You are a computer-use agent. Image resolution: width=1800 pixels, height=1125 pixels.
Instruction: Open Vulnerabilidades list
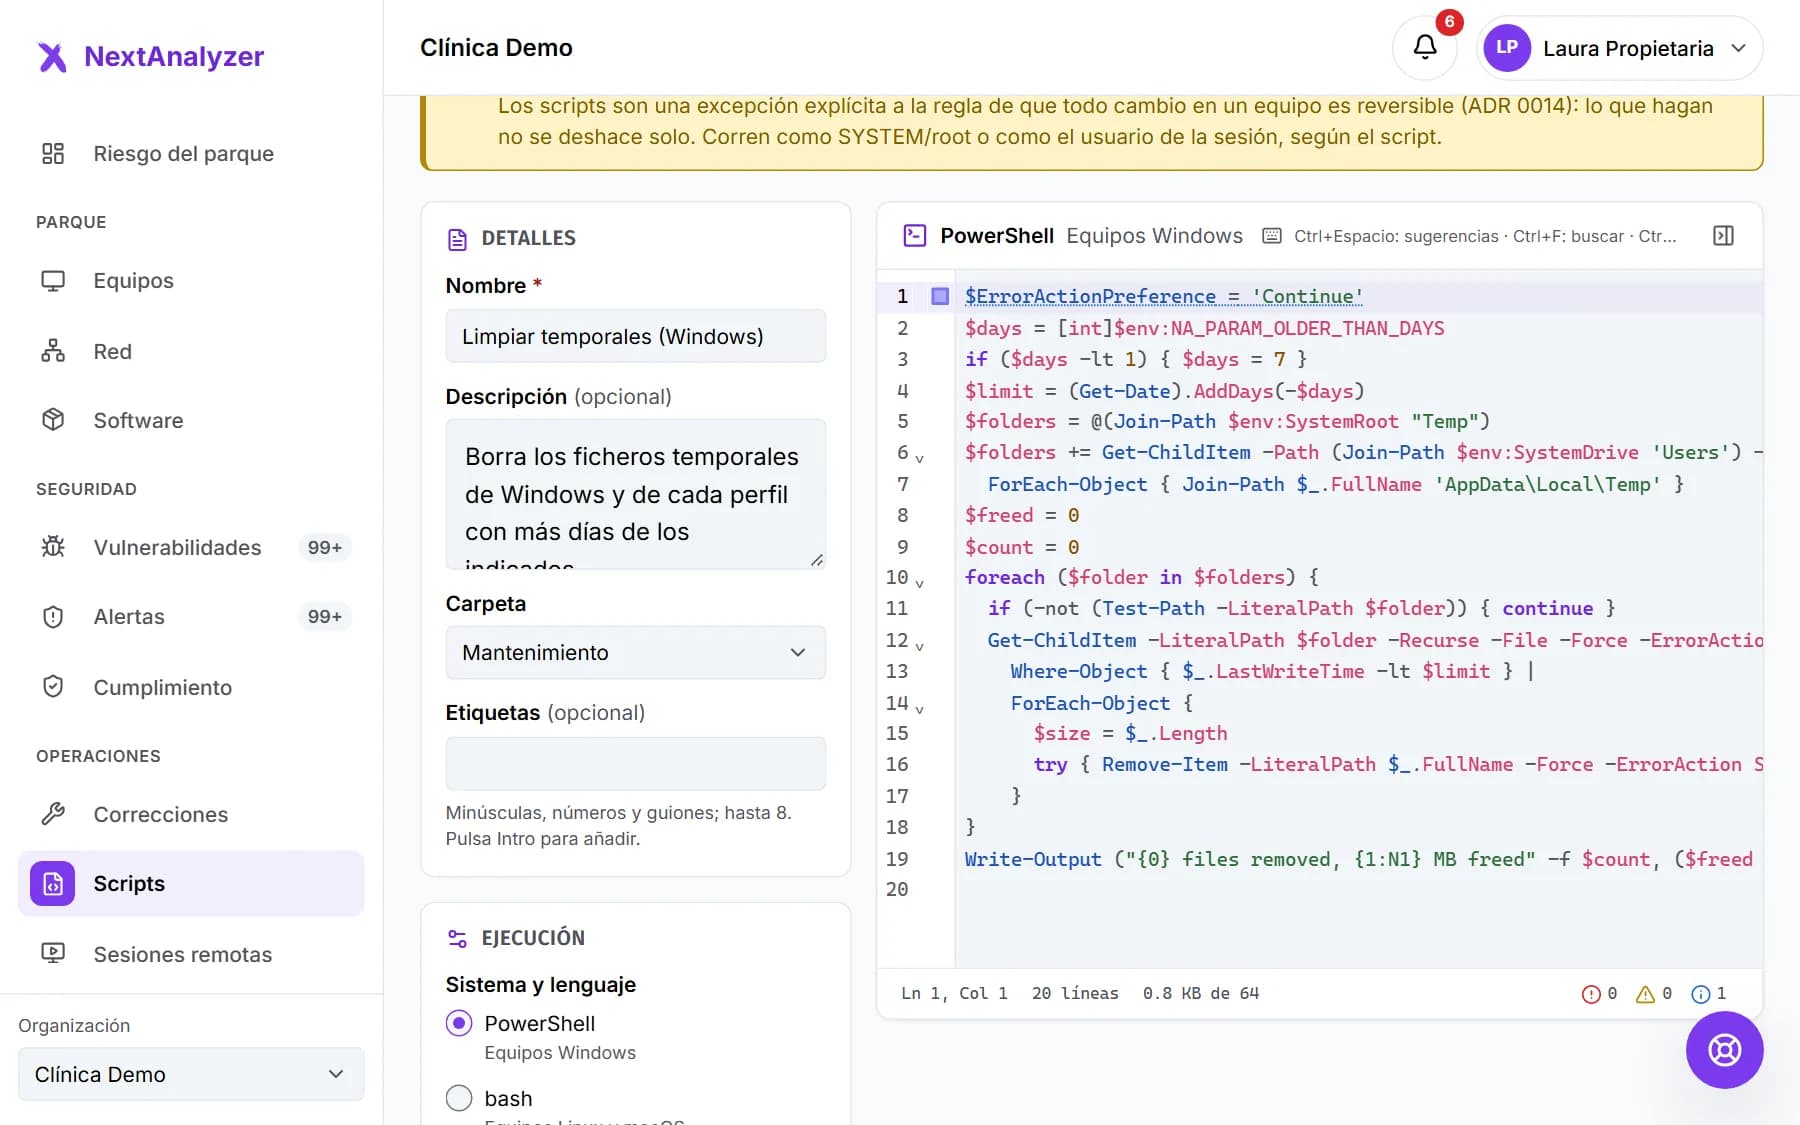click(191, 547)
